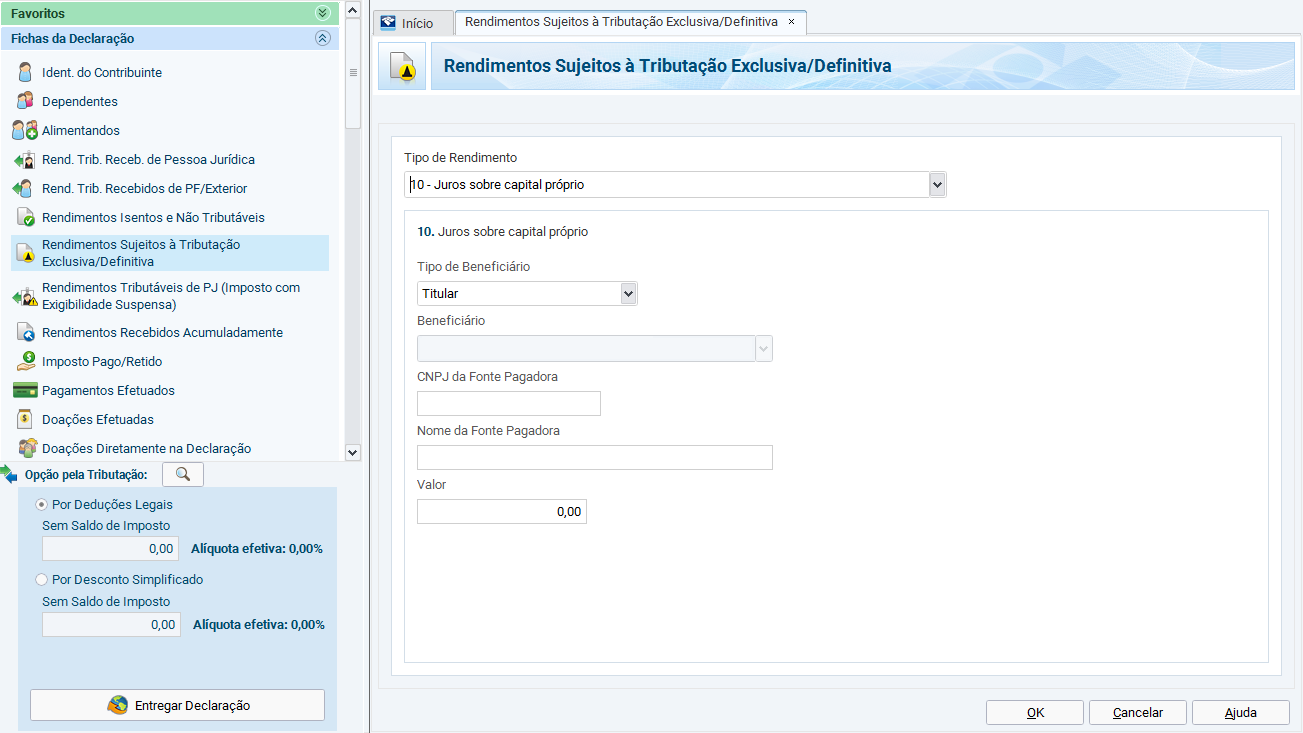The width and height of the screenshot is (1303, 733).
Task: Open Rend. Trib. Receb. de Pessoa Jurídica icon
Action: click(x=25, y=159)
